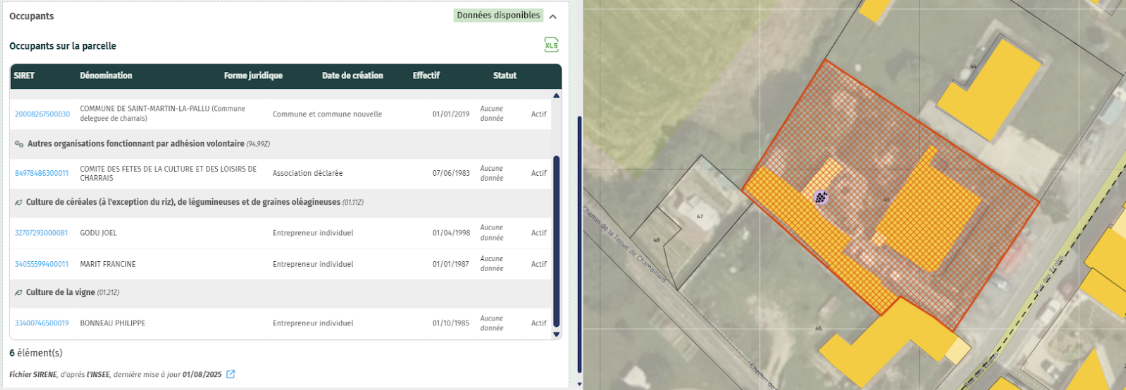Sort by Effectif column header
This screenshot has height=390, width=1126.
coord(426,75)
